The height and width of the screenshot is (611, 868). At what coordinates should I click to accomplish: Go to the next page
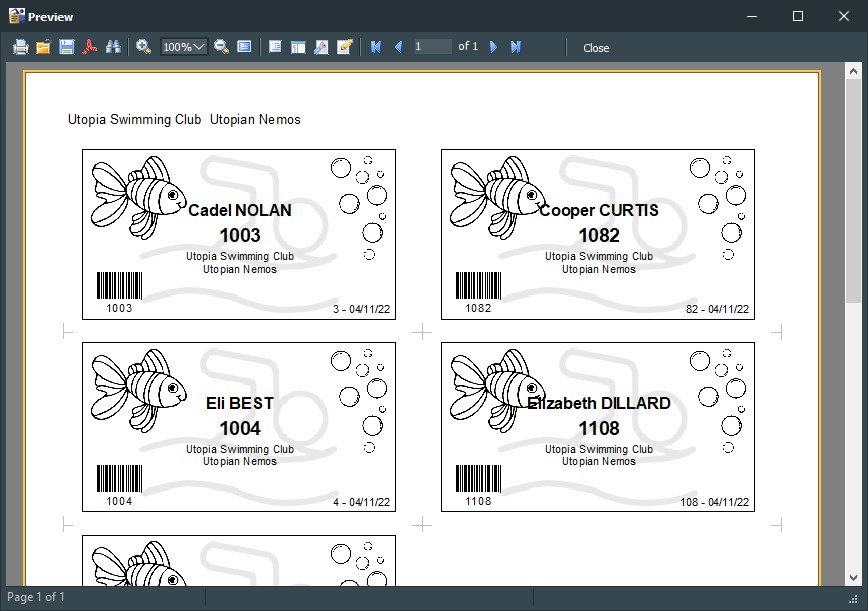493,47
